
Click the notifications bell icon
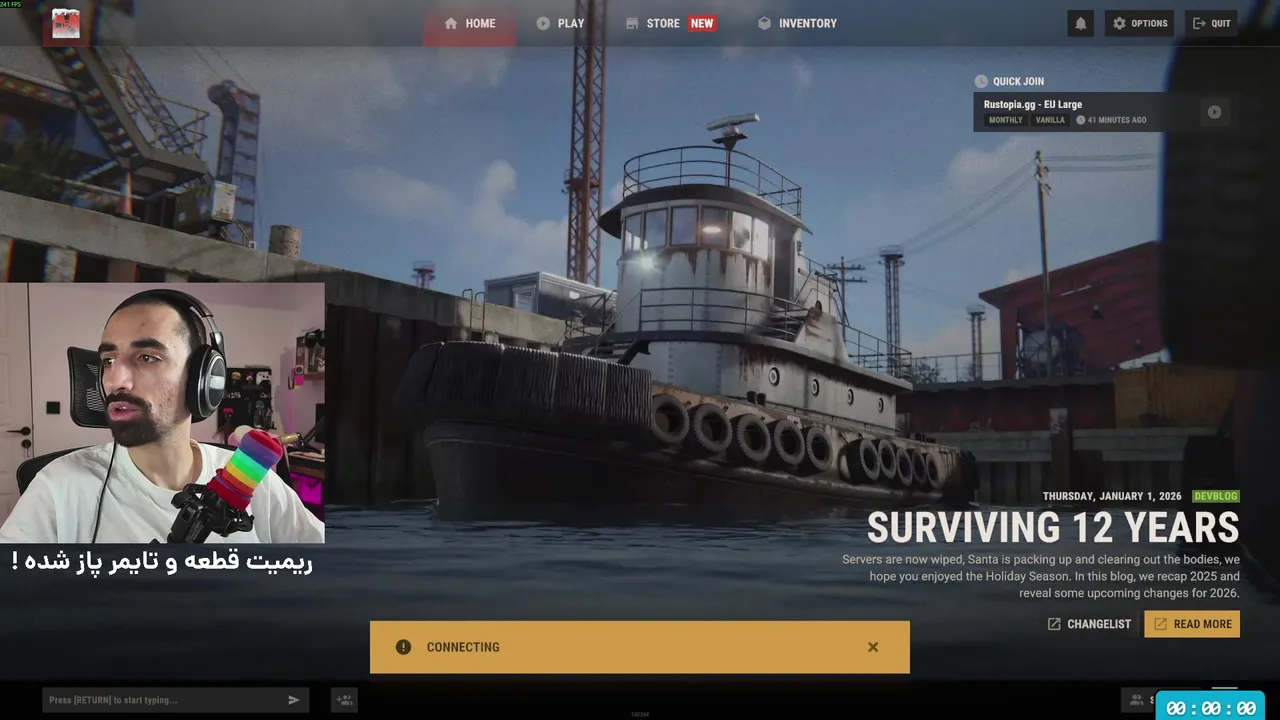(1080, 23)
